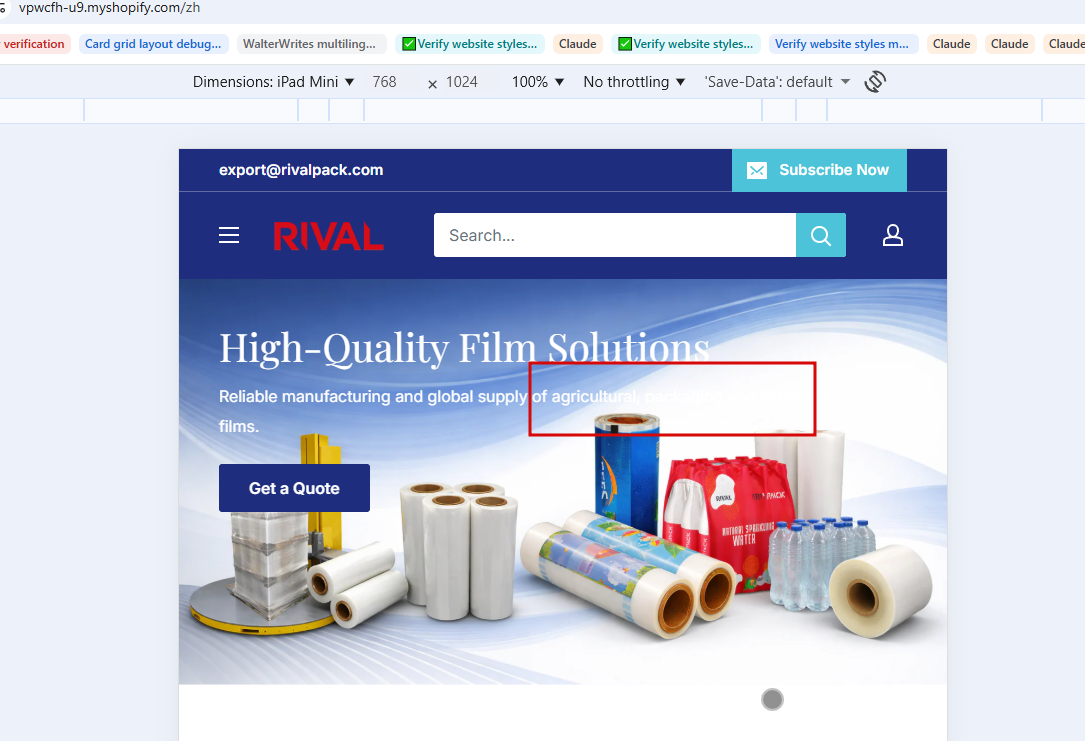
Task: Click the export@rivalpack.com email link
Action: coord(301,170)
